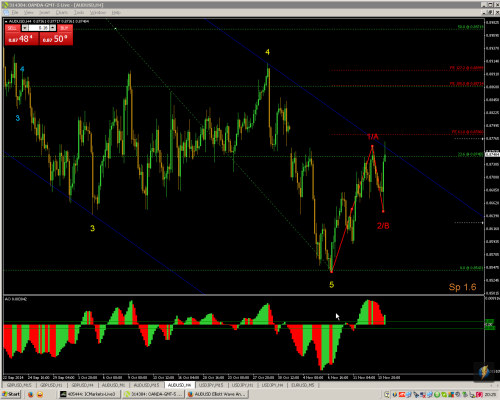Open the ICMarkets-Live3 taskbar window
This screenshot has height=400, width=500.
pyautogui.click(x=89, y=395)
